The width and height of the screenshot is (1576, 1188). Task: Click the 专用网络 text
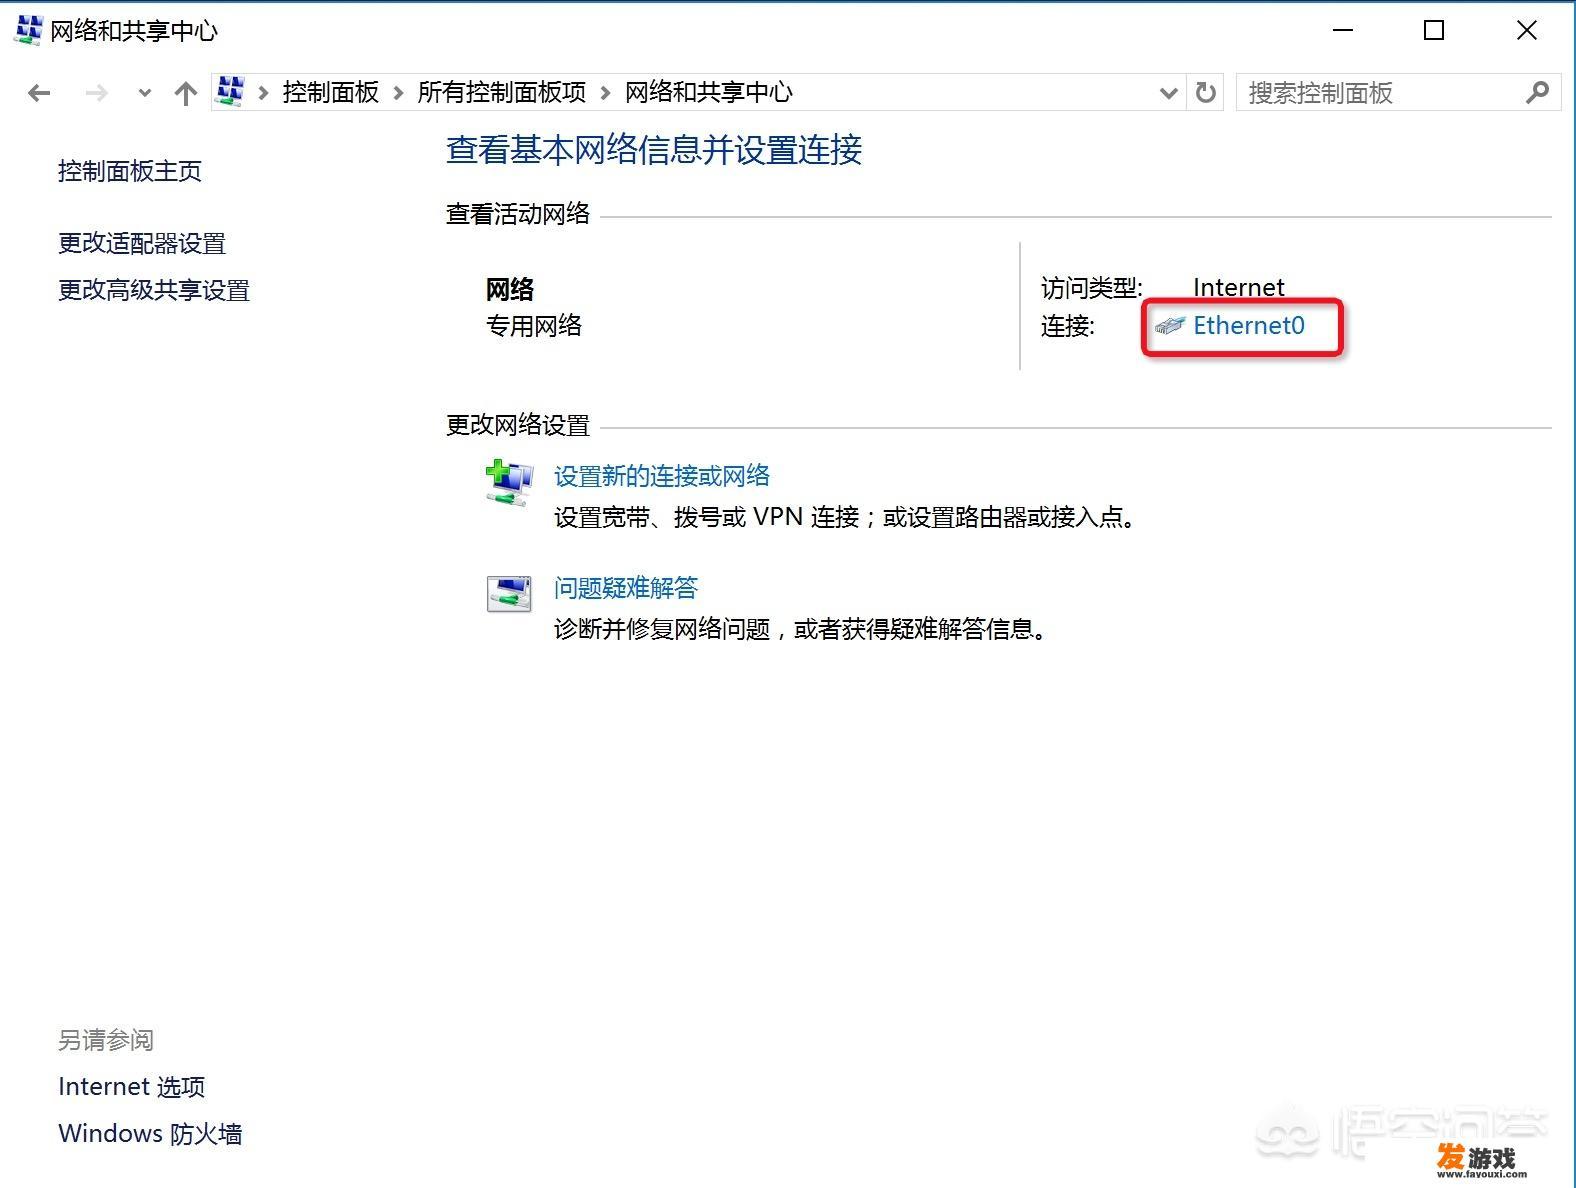coord(534,326)
